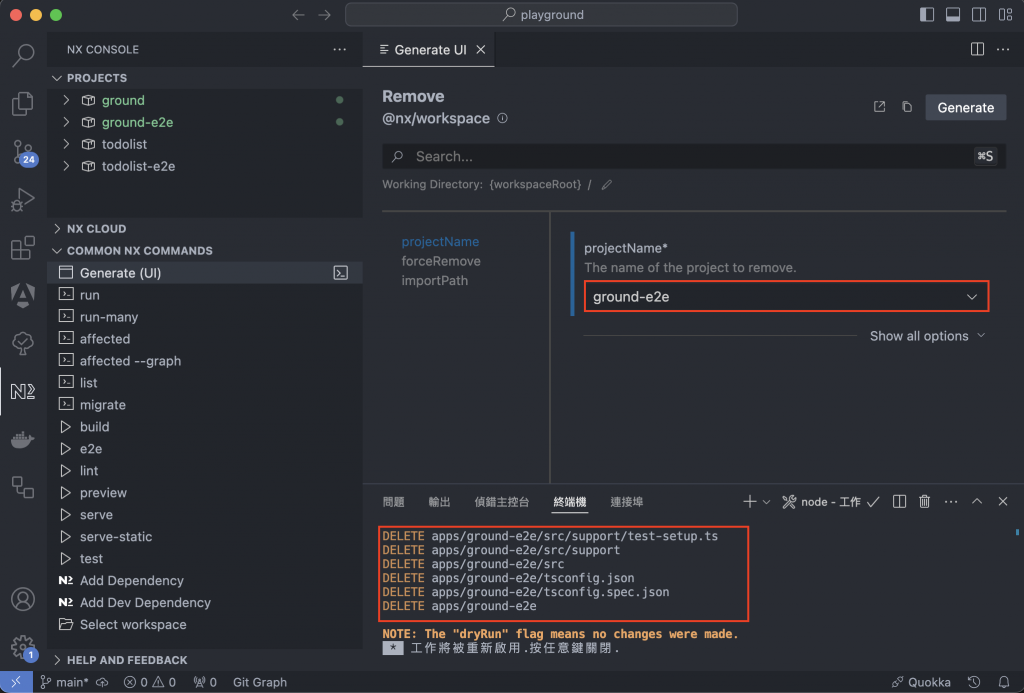This screenshot has width=1024, height=693.
Task: Open main branch in status bar
Action: pos(65,682)
